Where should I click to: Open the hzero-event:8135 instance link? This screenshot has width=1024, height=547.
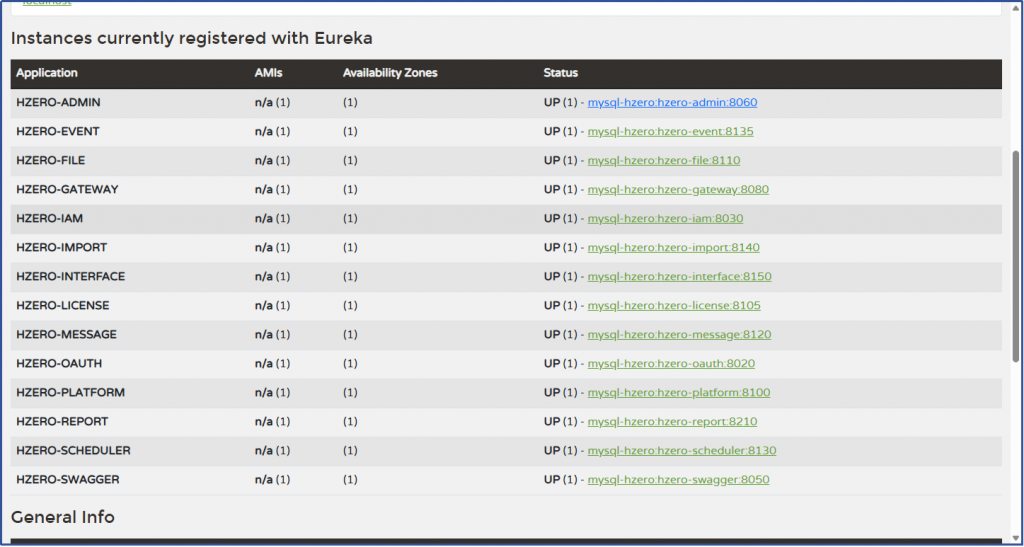[670, 131]
